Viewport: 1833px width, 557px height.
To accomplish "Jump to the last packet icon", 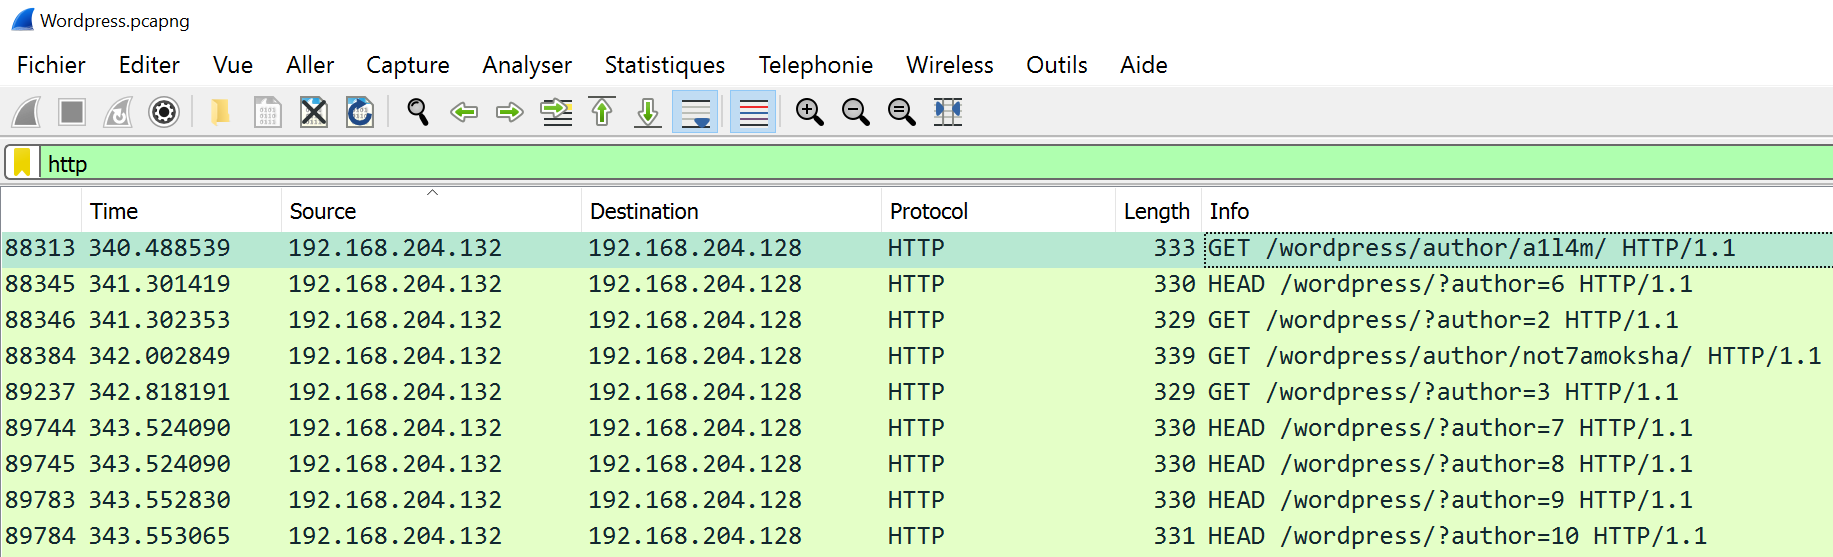I will pos(648,112).
